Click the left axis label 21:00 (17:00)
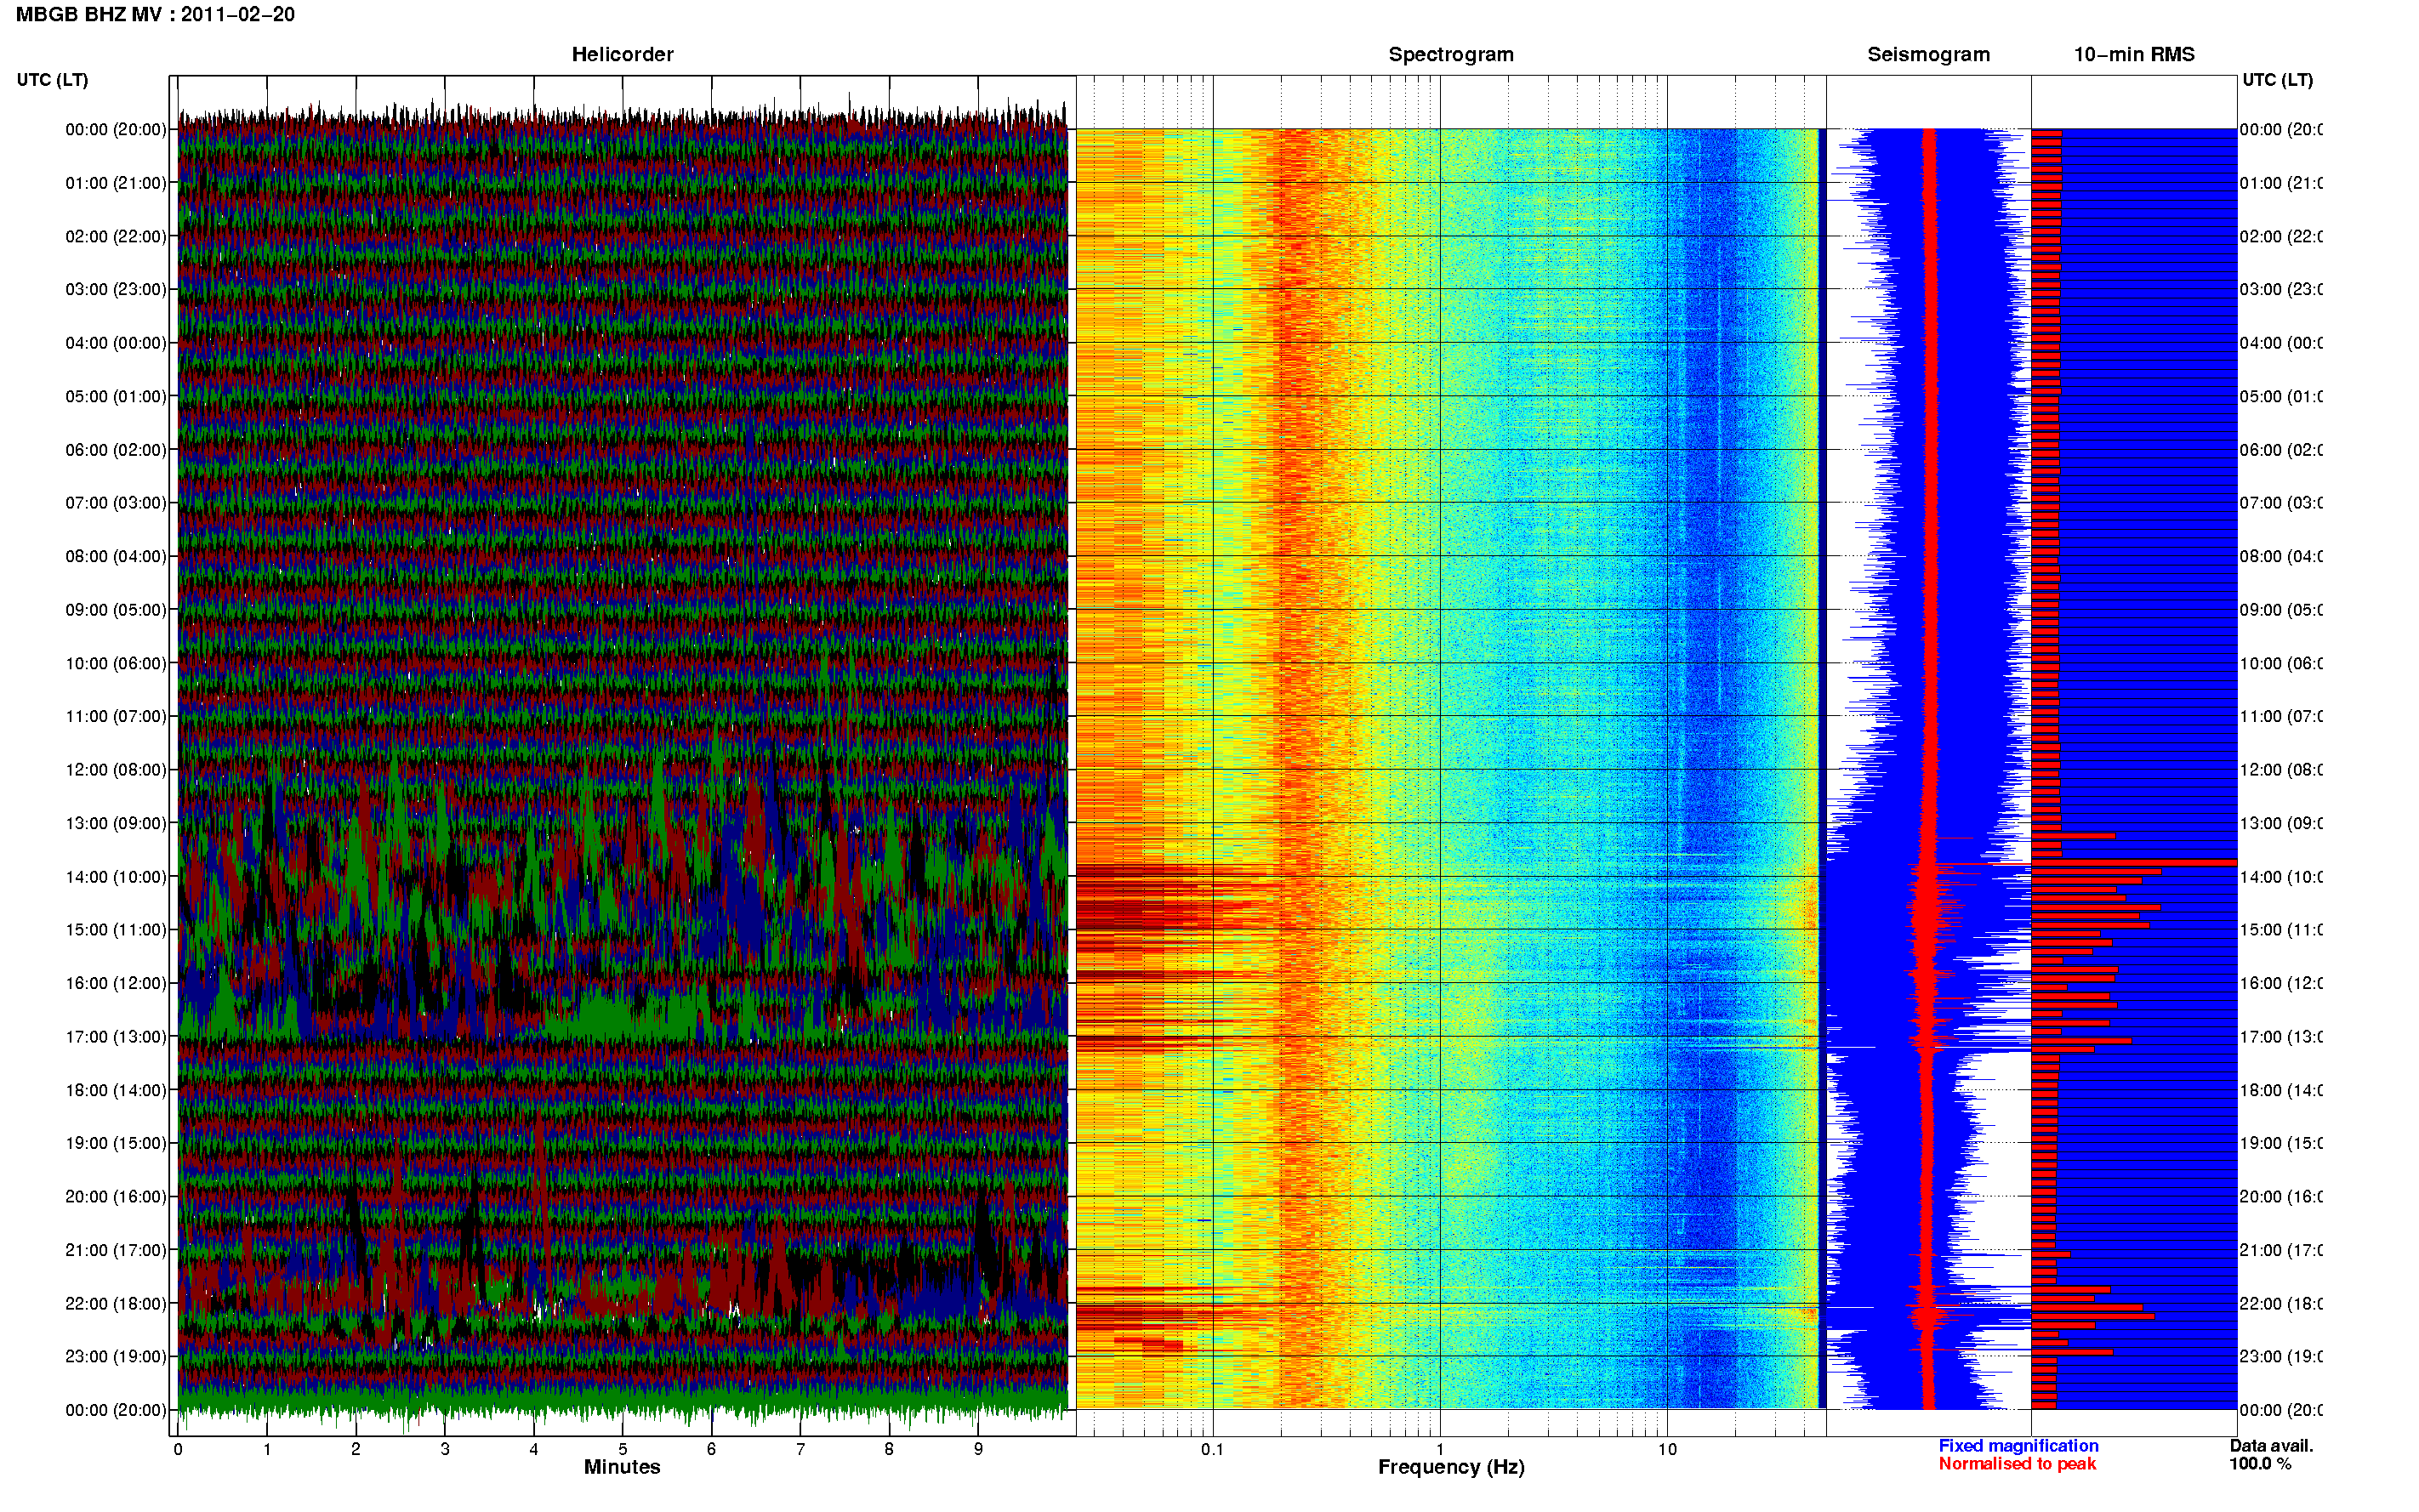 coord(116,1251)
